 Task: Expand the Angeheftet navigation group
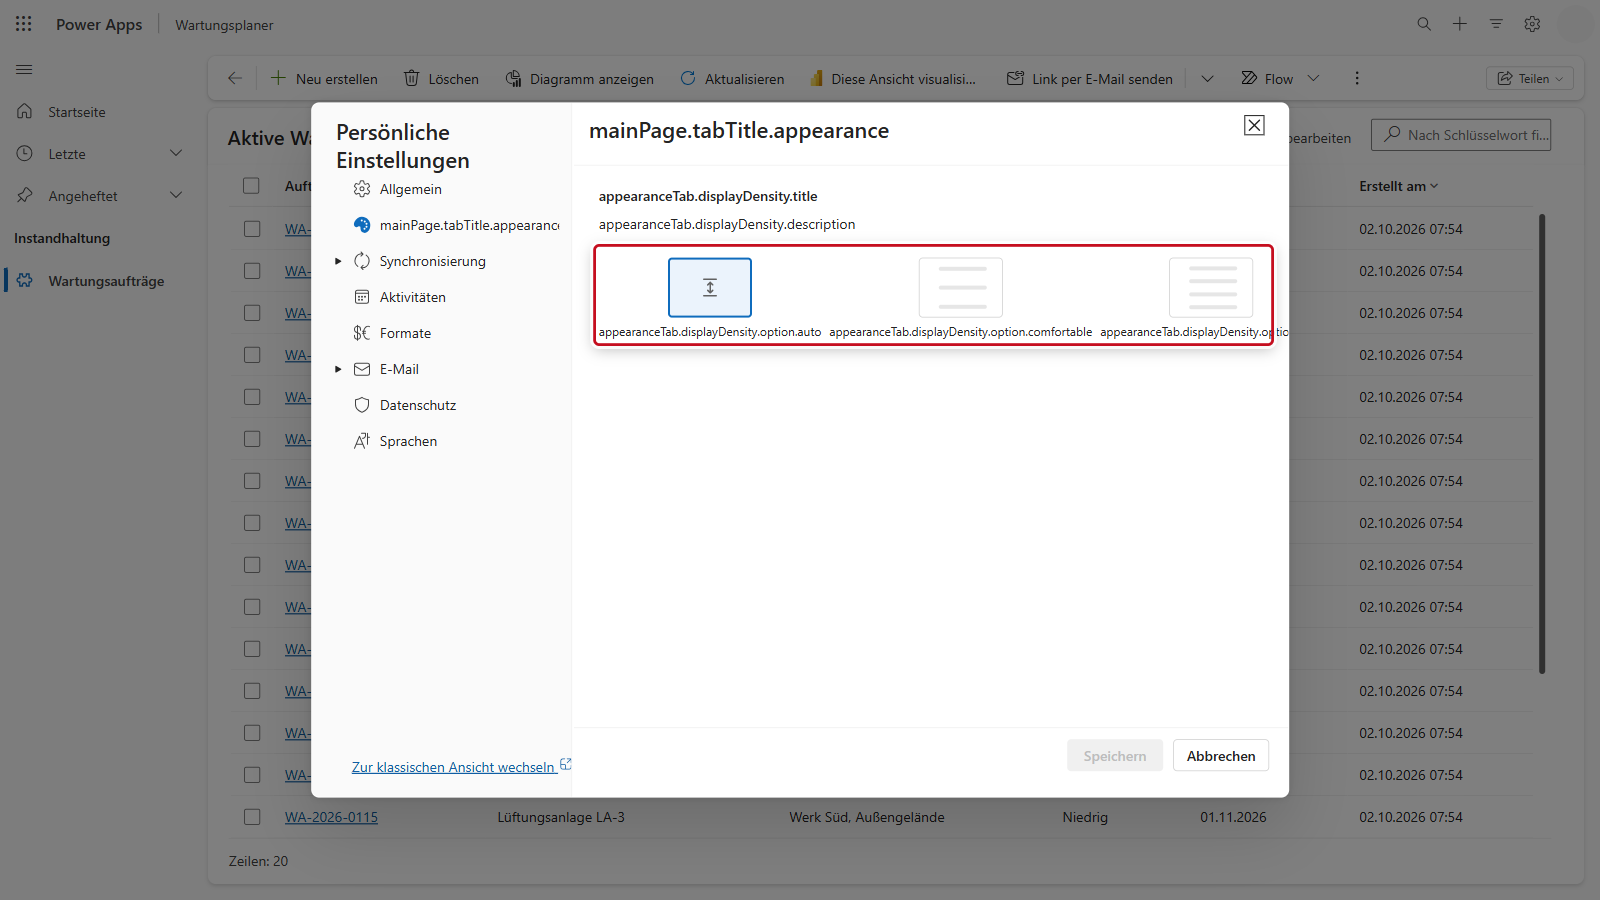[x=176, y=195]
